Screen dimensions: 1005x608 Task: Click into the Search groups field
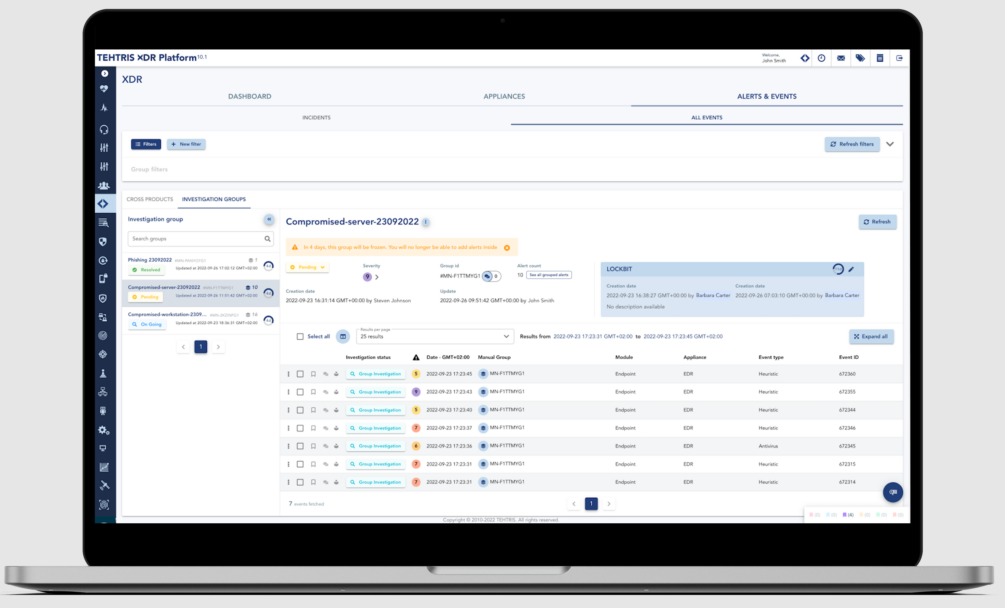200,238
